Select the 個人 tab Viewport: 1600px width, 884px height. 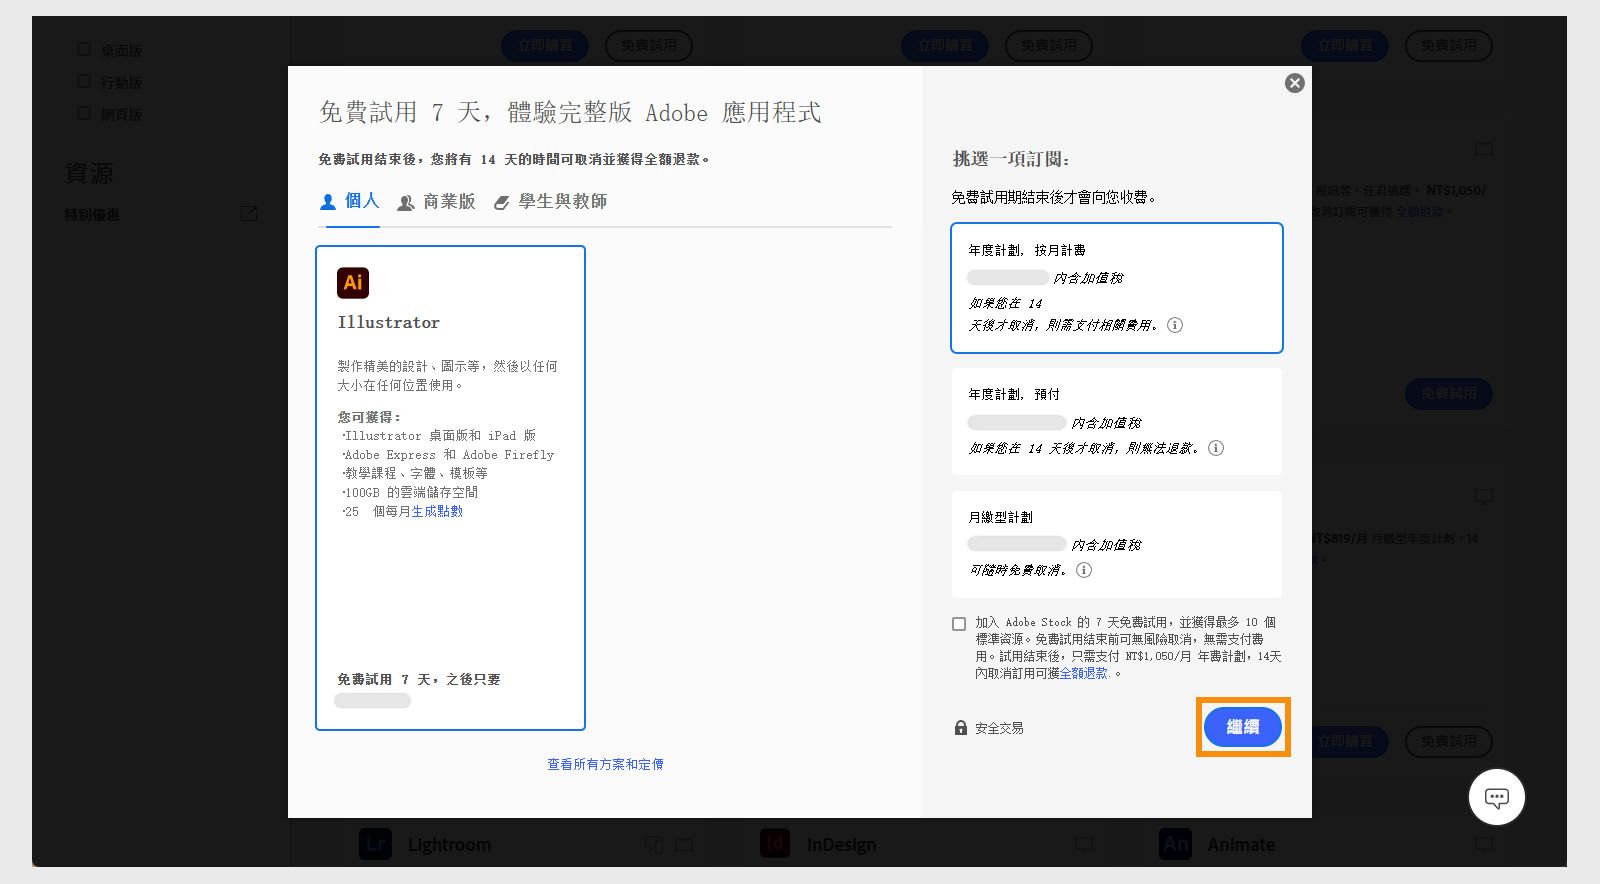coord(349,201)
